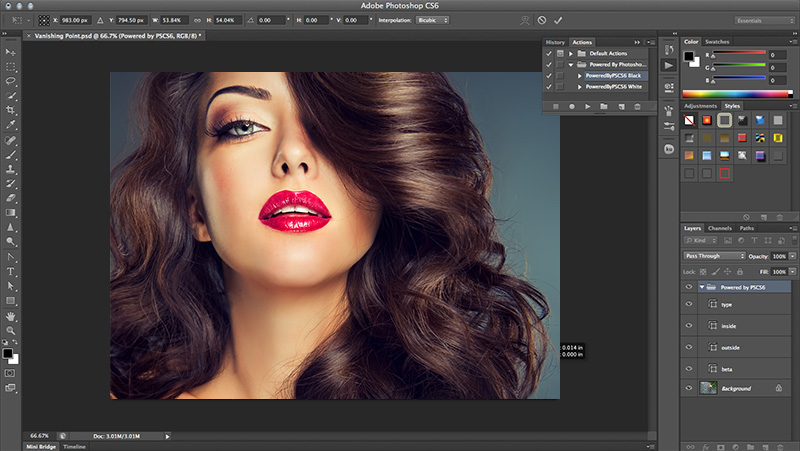Collapse the Powered By Photoshop set
The height and width of the screenshot is (451, 800).
[571, 64]
